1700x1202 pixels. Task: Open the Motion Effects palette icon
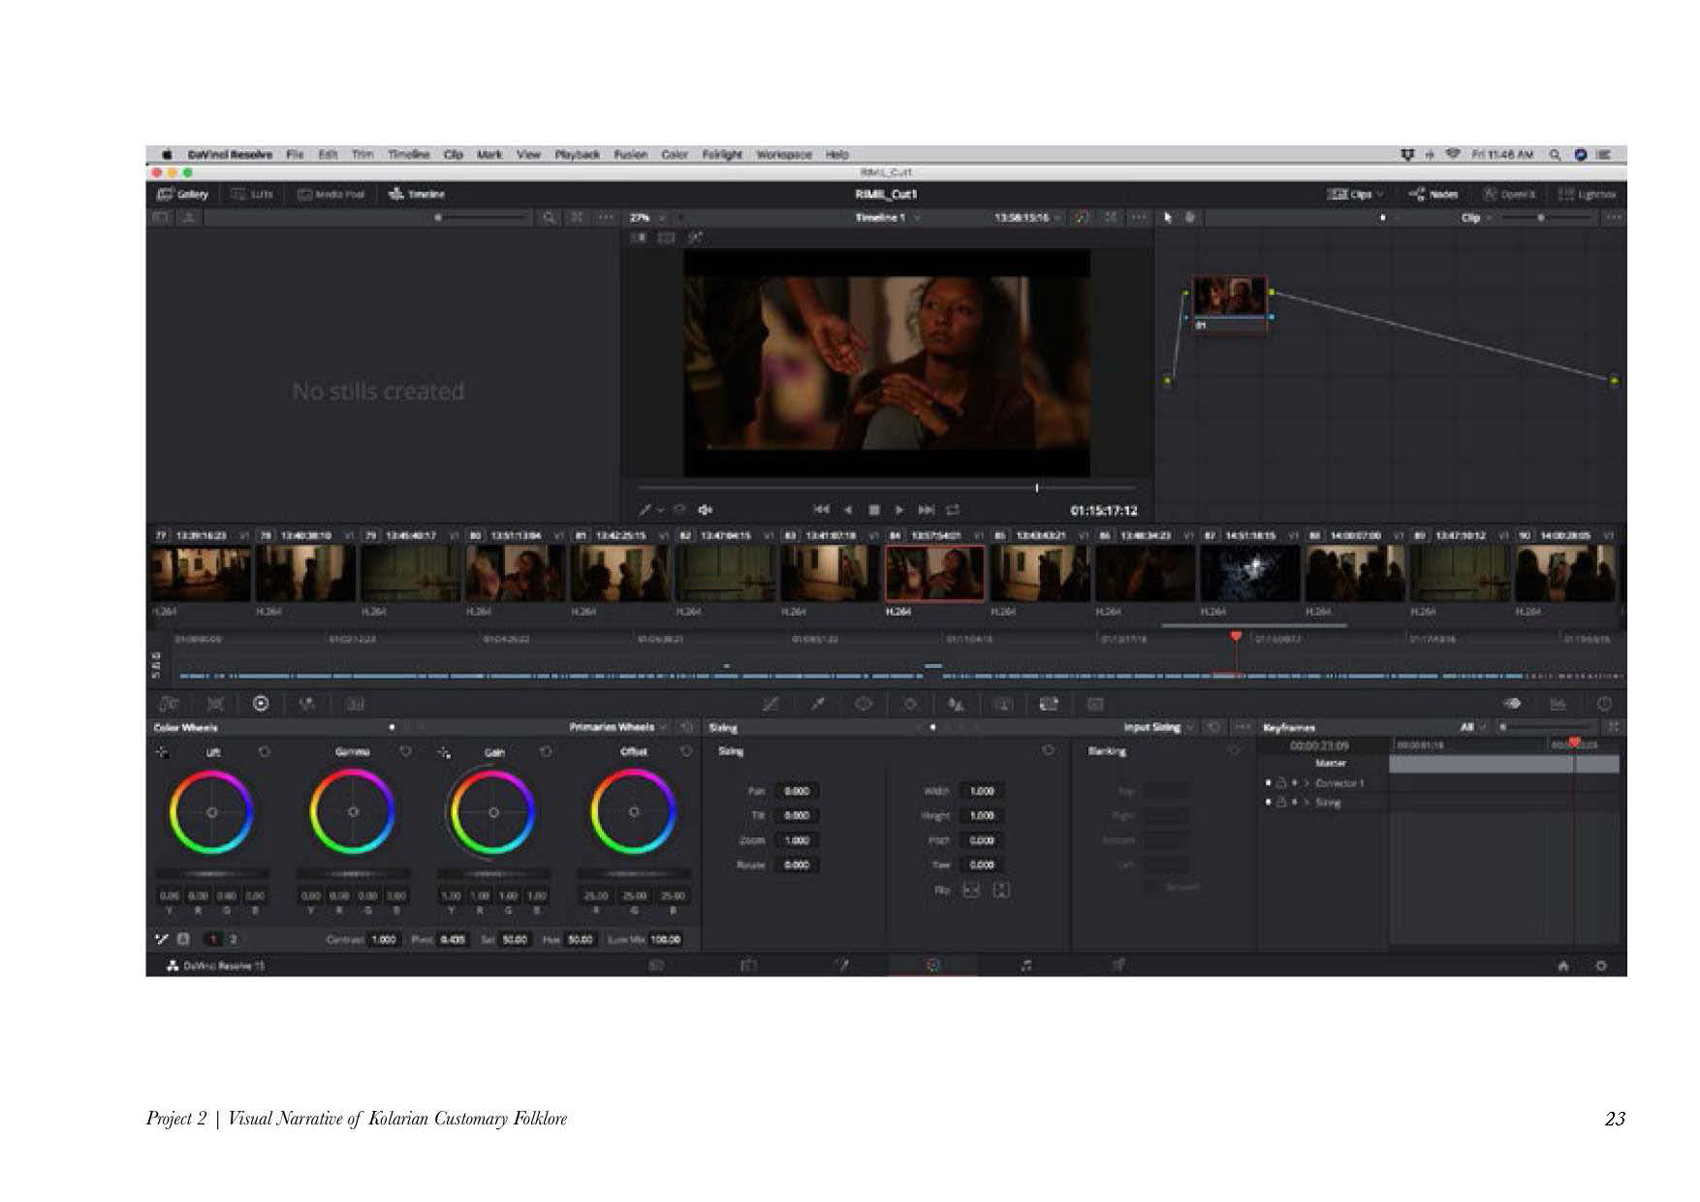355,704
